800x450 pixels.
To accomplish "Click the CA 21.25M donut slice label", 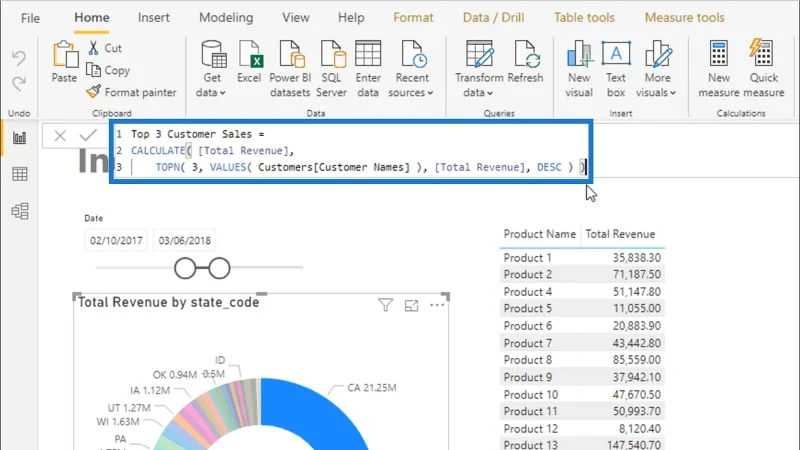I will tap(371, 388).
